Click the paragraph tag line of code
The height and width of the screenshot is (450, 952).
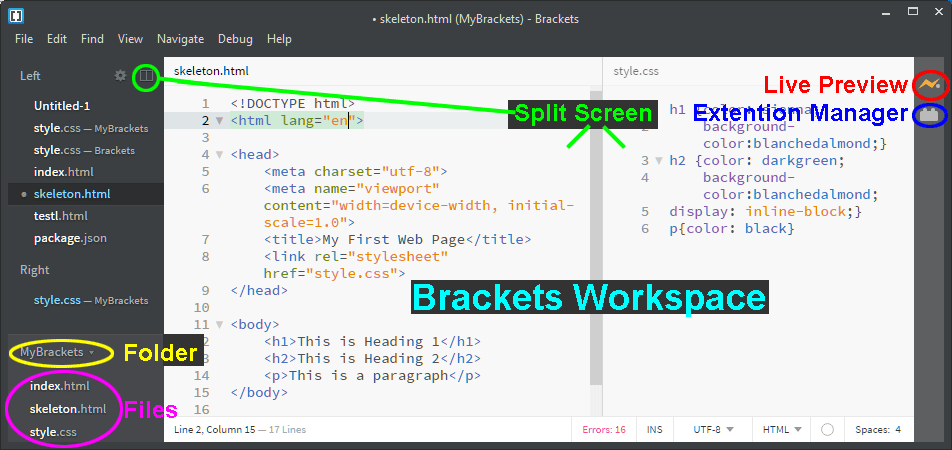point(372,375)
